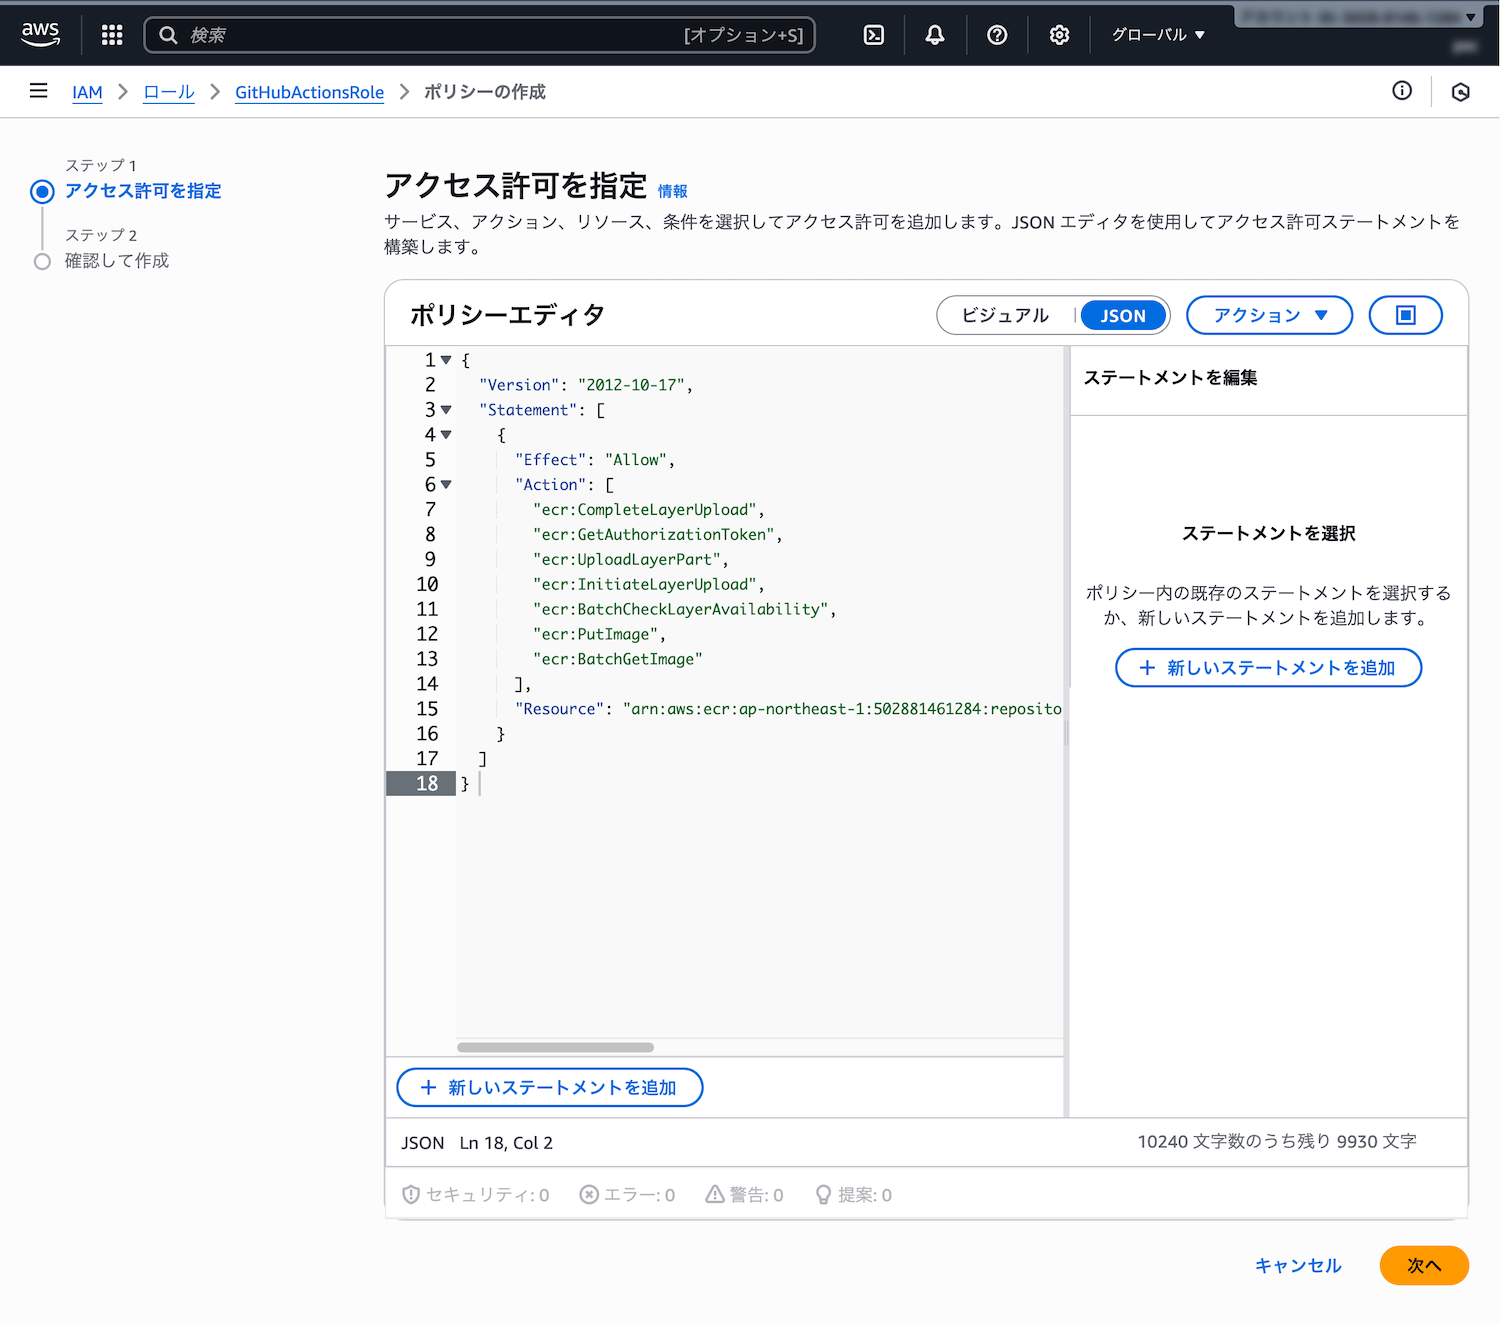Expand the グローバル region selector
This screenshot has height=1324, width=1500.
[x=1158, y=35]
